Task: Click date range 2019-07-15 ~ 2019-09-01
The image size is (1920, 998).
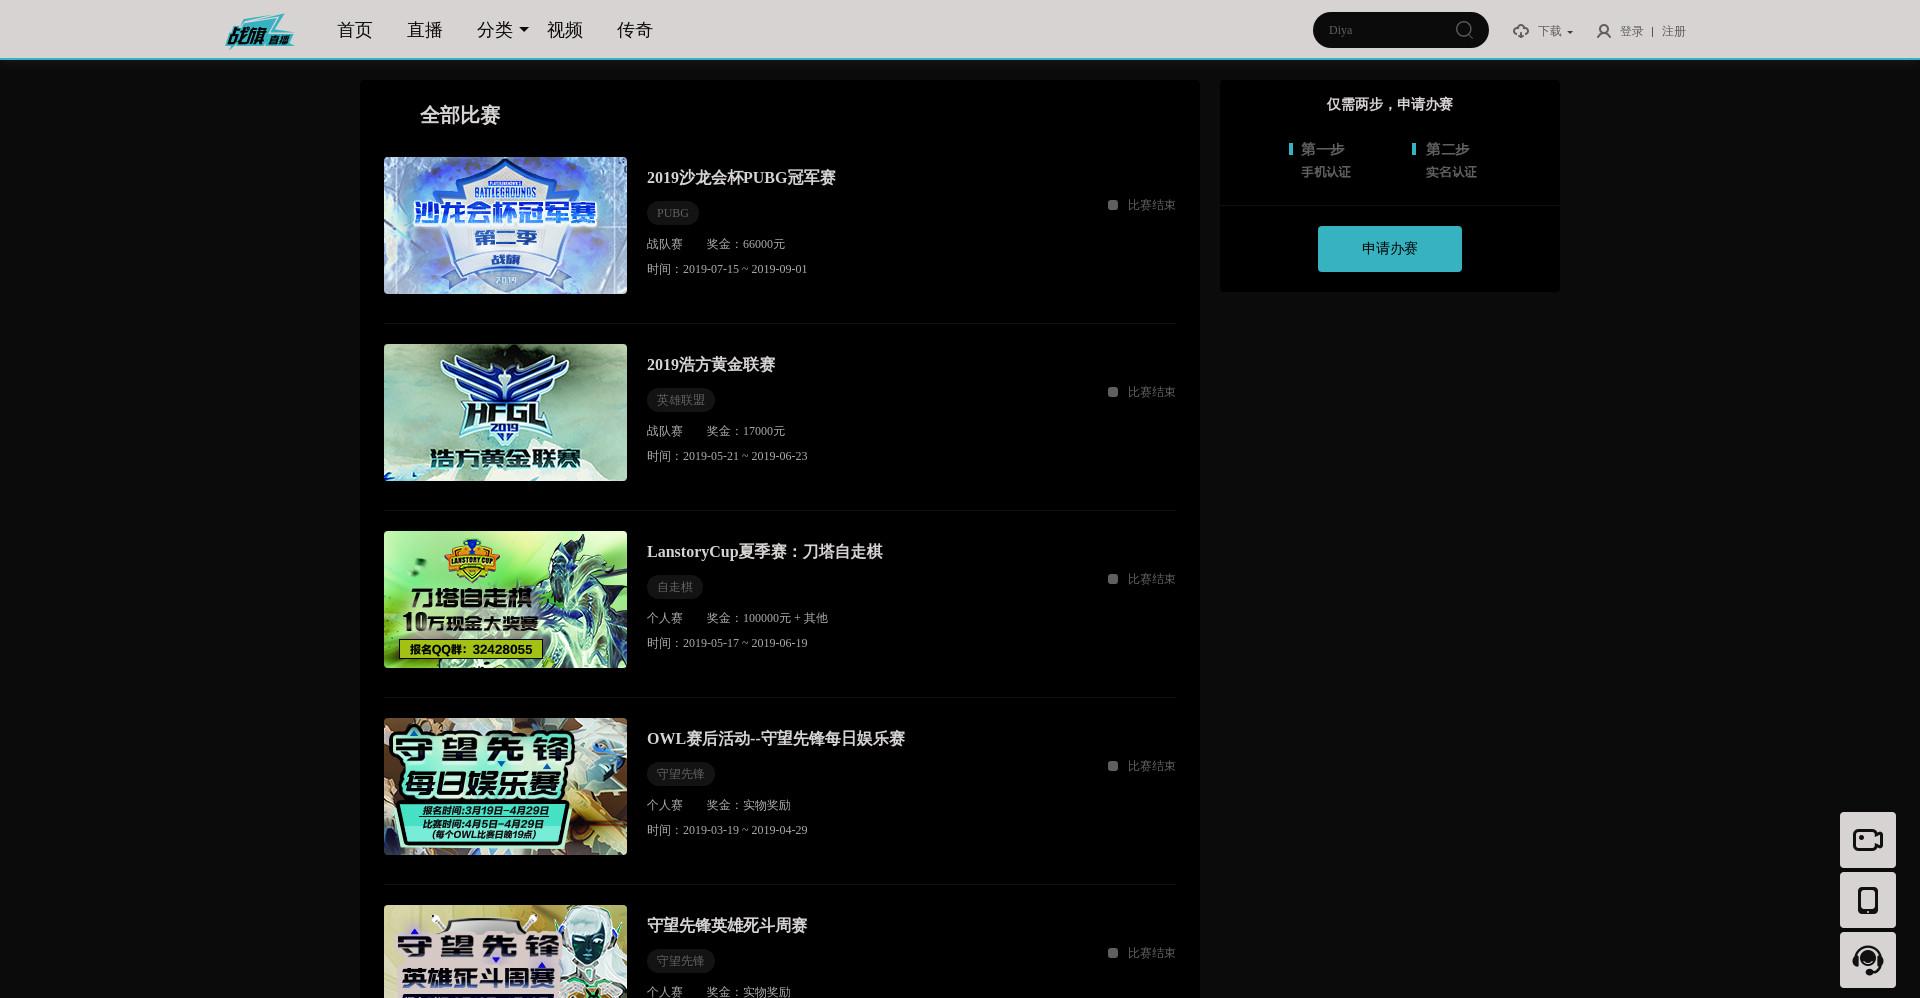Action: pos(745,269)
